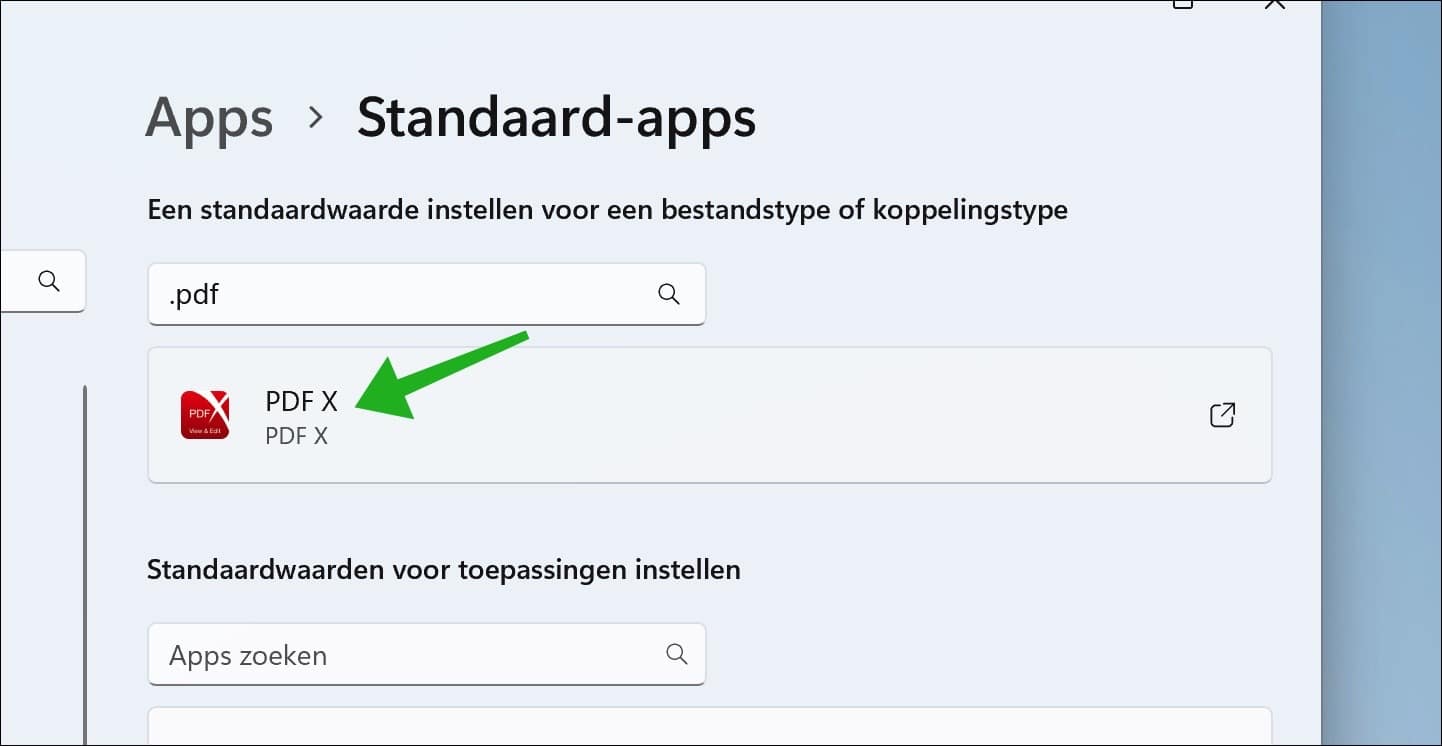Screen dimensions: 1442x746
Task: Select the PDF X subtitle text
Action: (298, 436)
